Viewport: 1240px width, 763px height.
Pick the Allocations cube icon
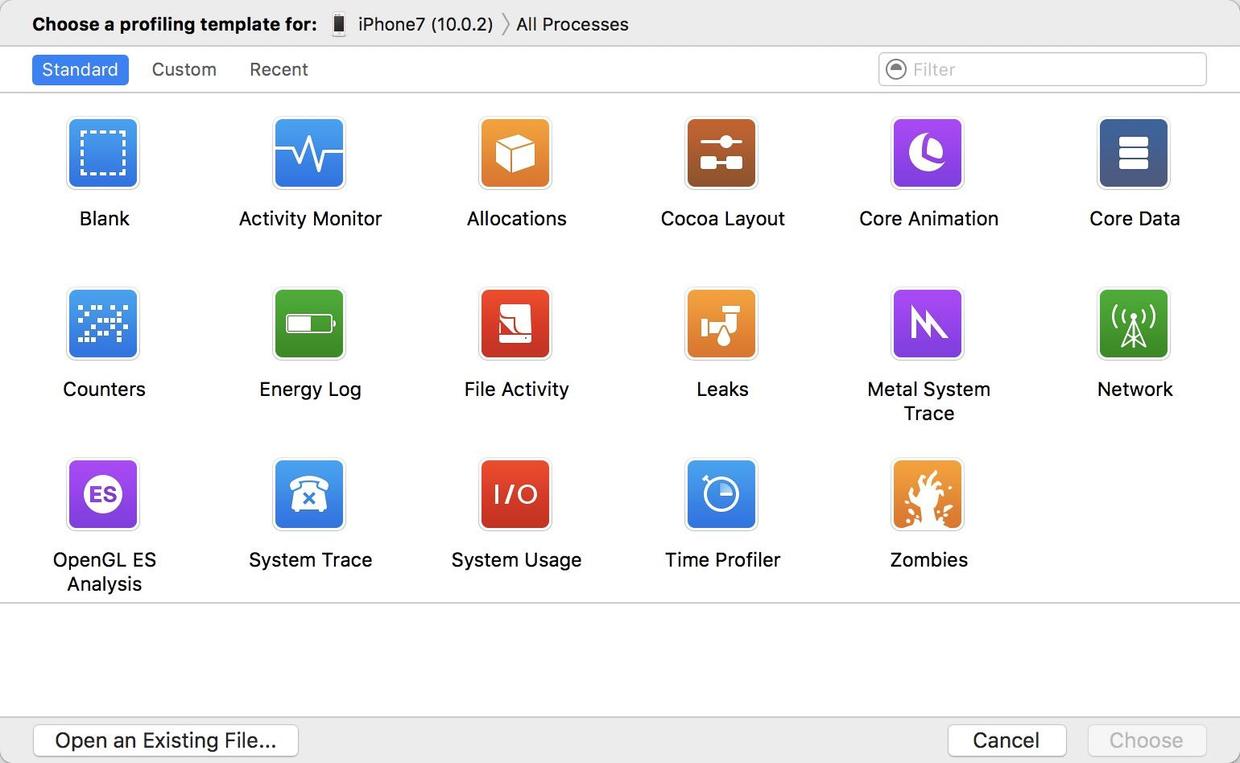(x=515, y=153)
